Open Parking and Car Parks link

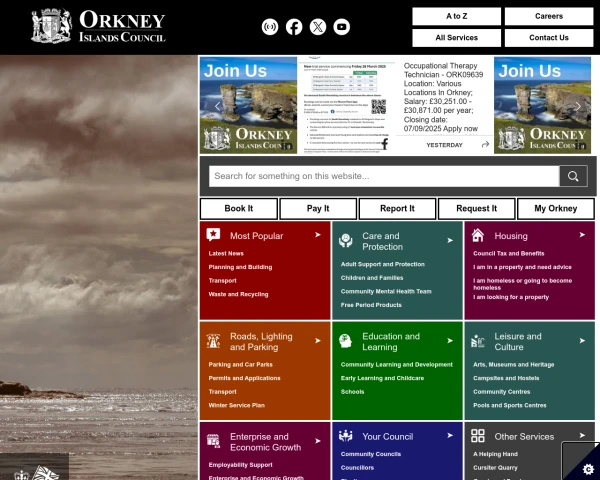point(240,364)
